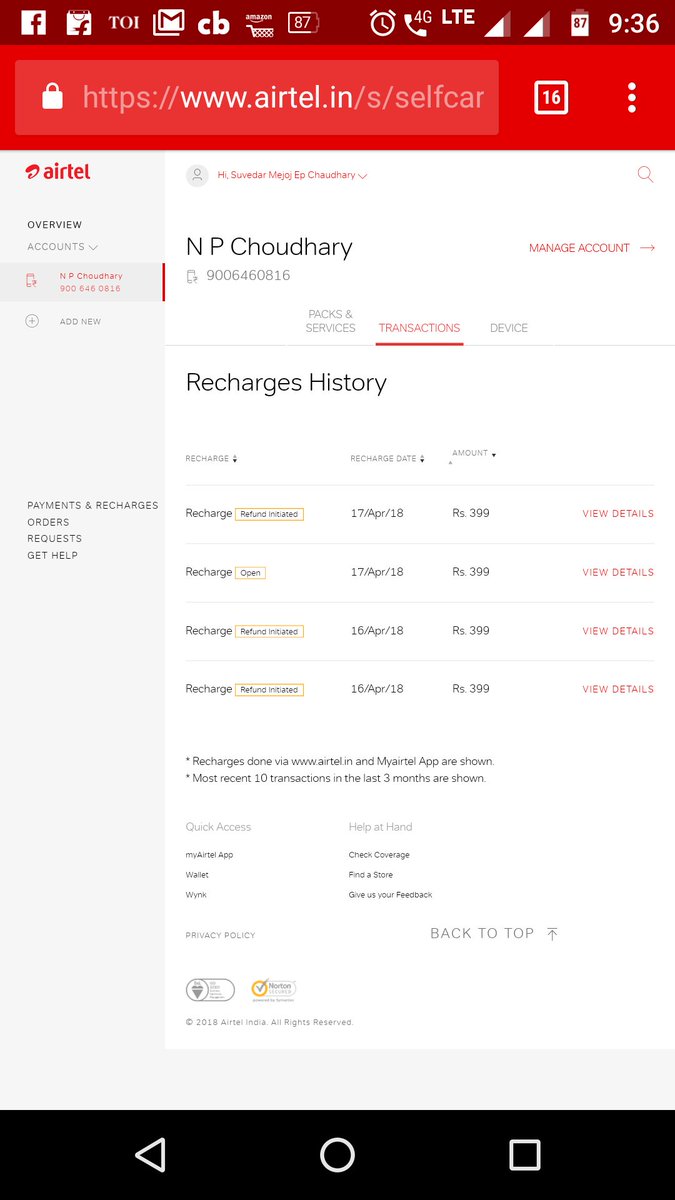Tap the Android recent apps button
The width and height of the screenshot is (675, 1200).
click(x=524, y=1155)
